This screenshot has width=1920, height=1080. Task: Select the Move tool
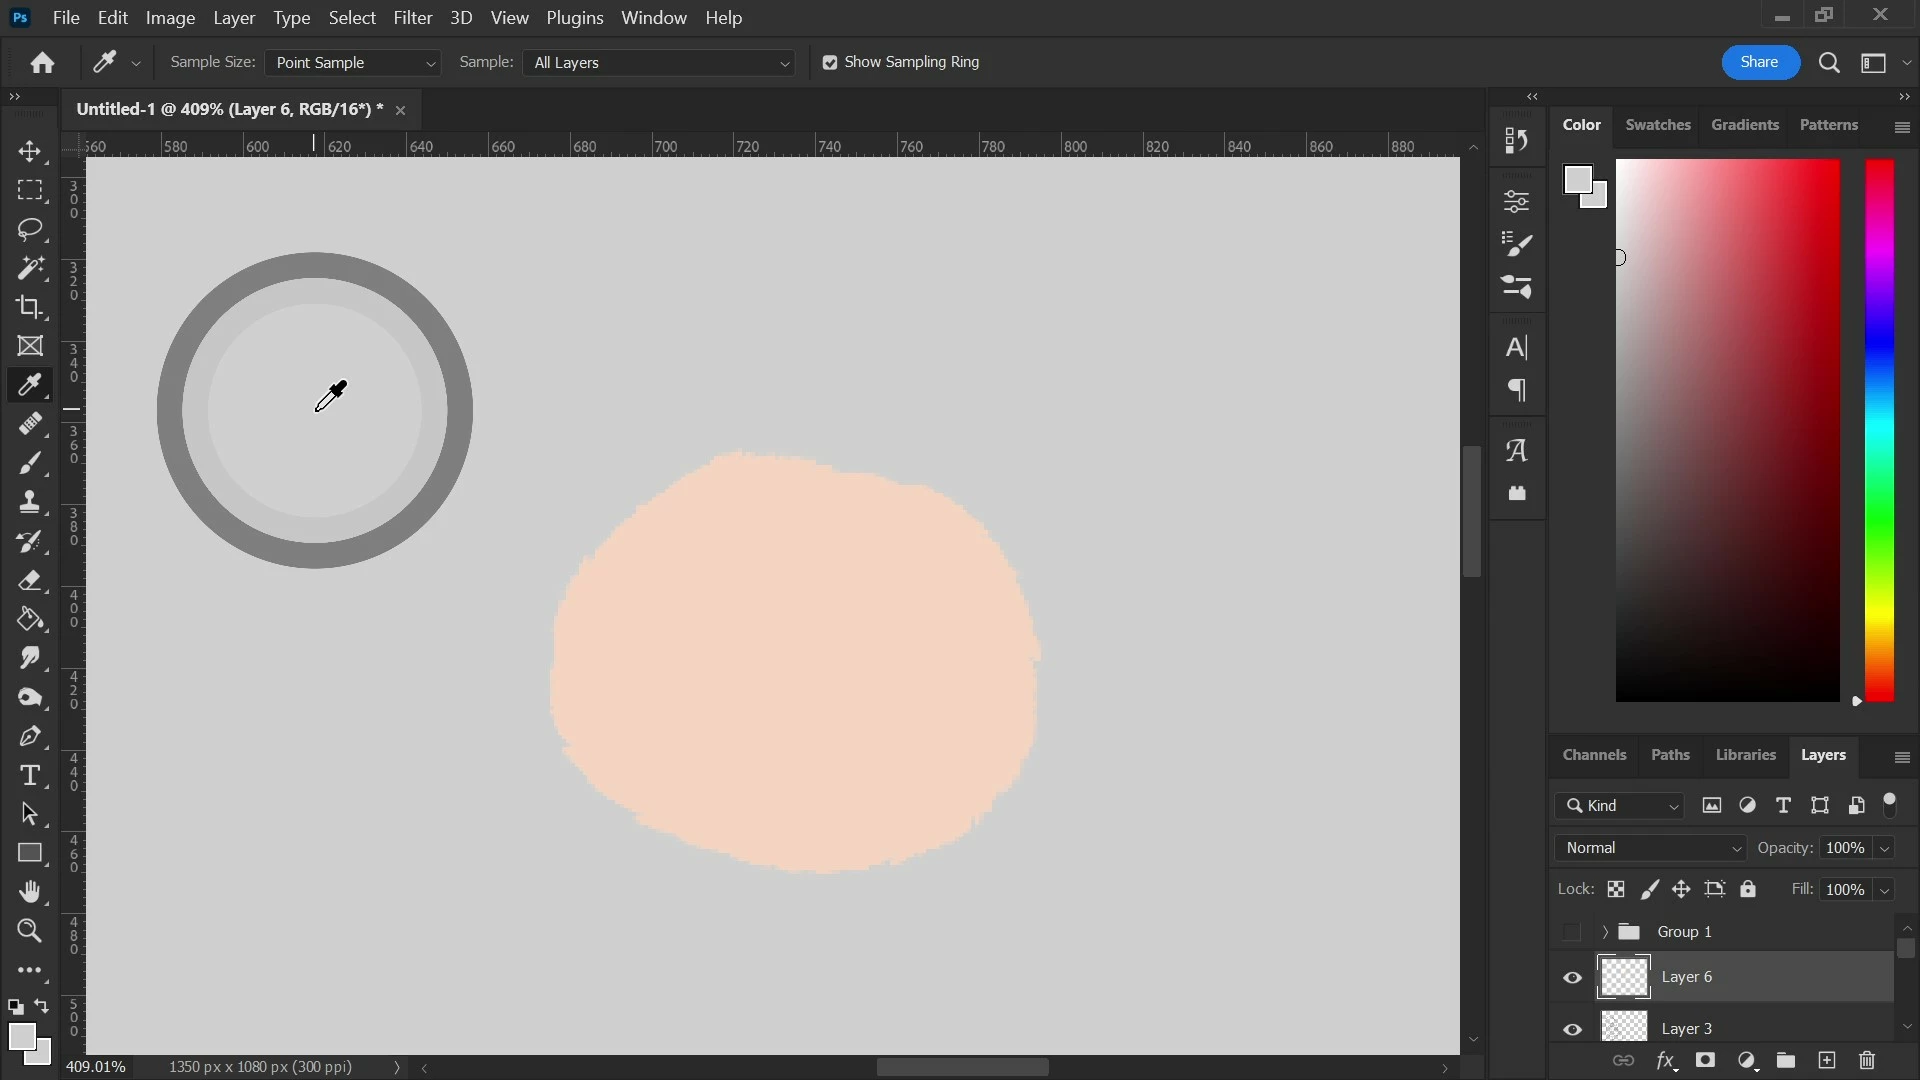[30, 151]
